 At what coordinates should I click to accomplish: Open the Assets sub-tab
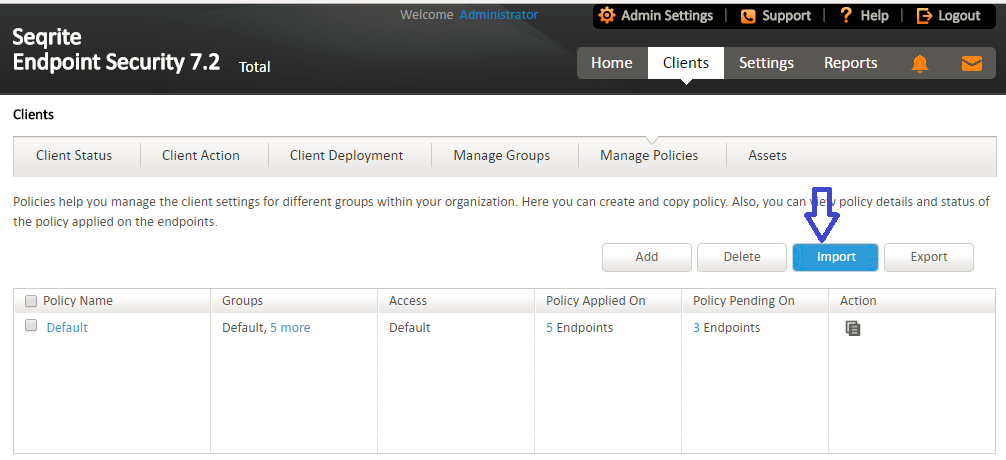pos(767,155)
